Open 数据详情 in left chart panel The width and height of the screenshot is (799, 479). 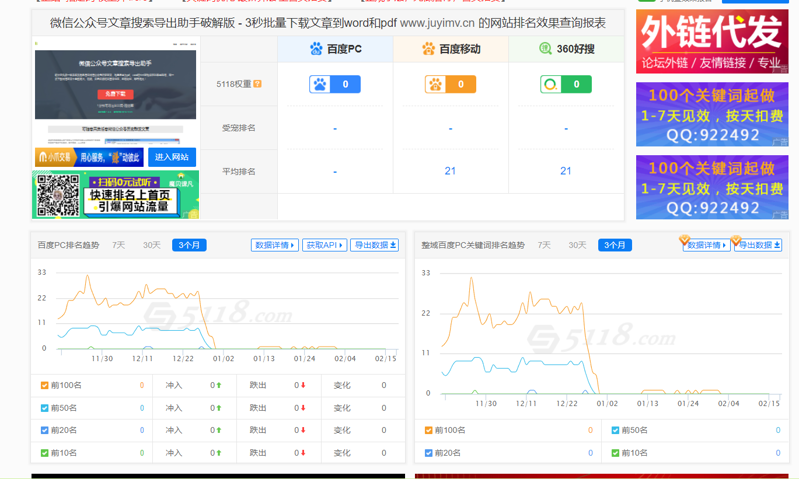coord(275,245)
